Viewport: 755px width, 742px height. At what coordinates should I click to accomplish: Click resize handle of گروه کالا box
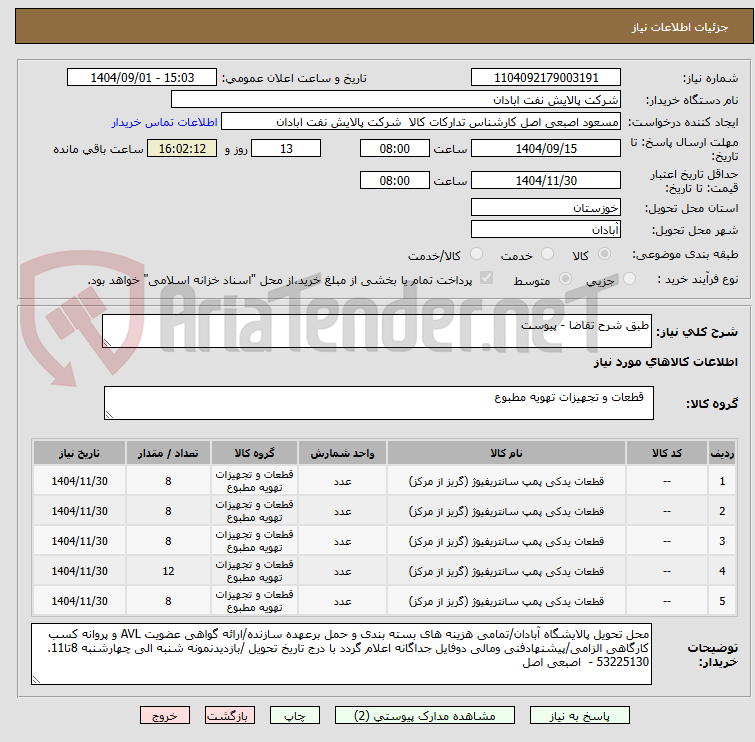(x=109, y=415)
